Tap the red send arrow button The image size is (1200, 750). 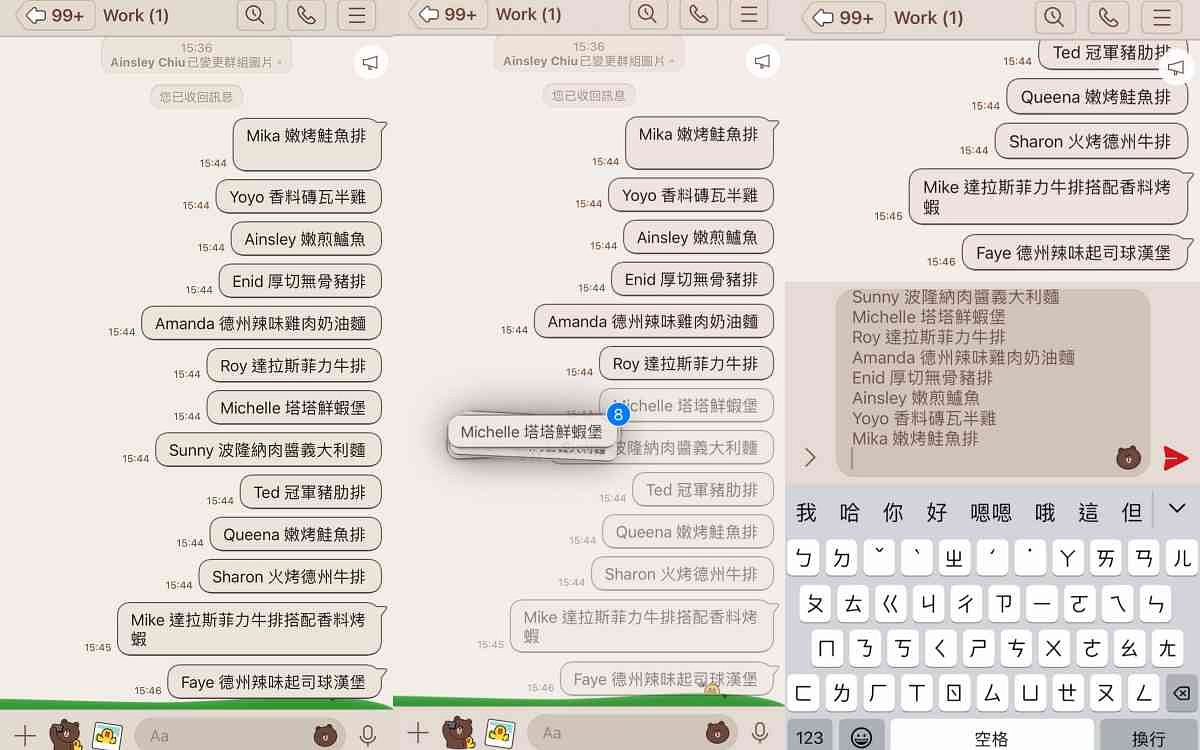click(x=1175, y=458)
